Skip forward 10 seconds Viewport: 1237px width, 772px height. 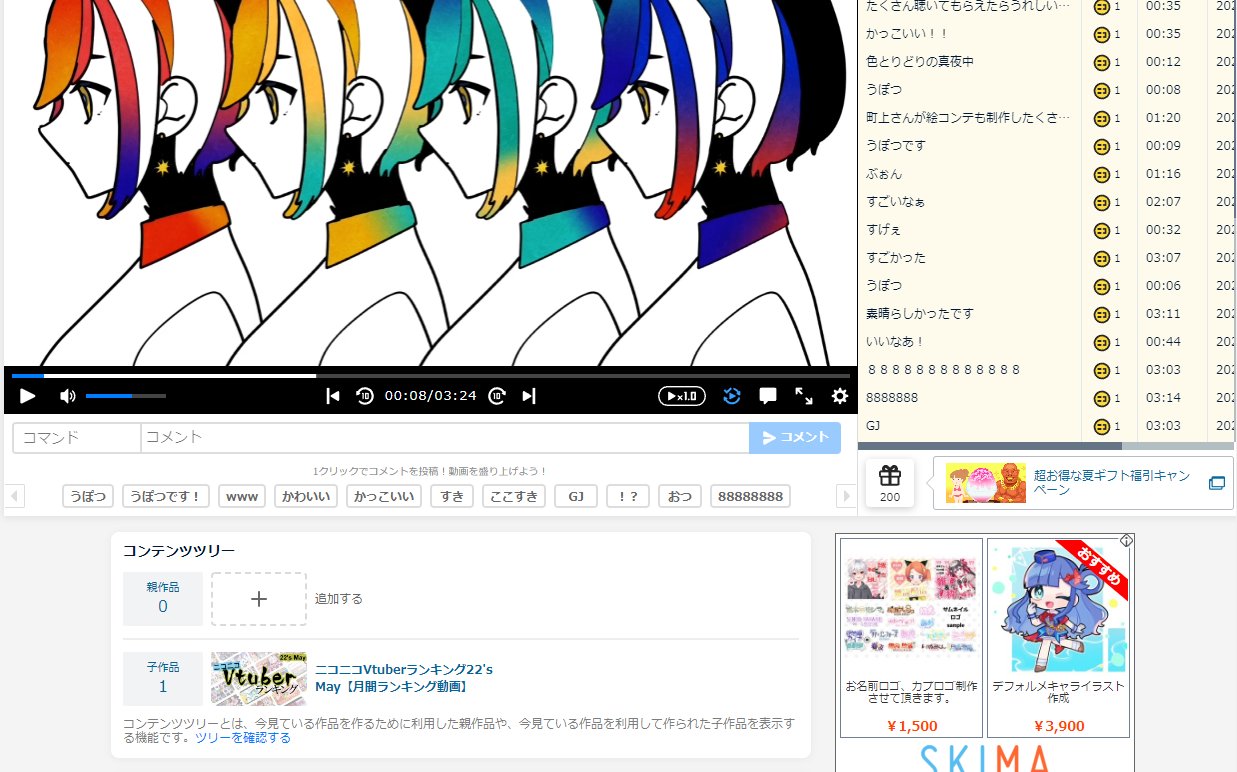pyautogui.click(x=497, y=396)
